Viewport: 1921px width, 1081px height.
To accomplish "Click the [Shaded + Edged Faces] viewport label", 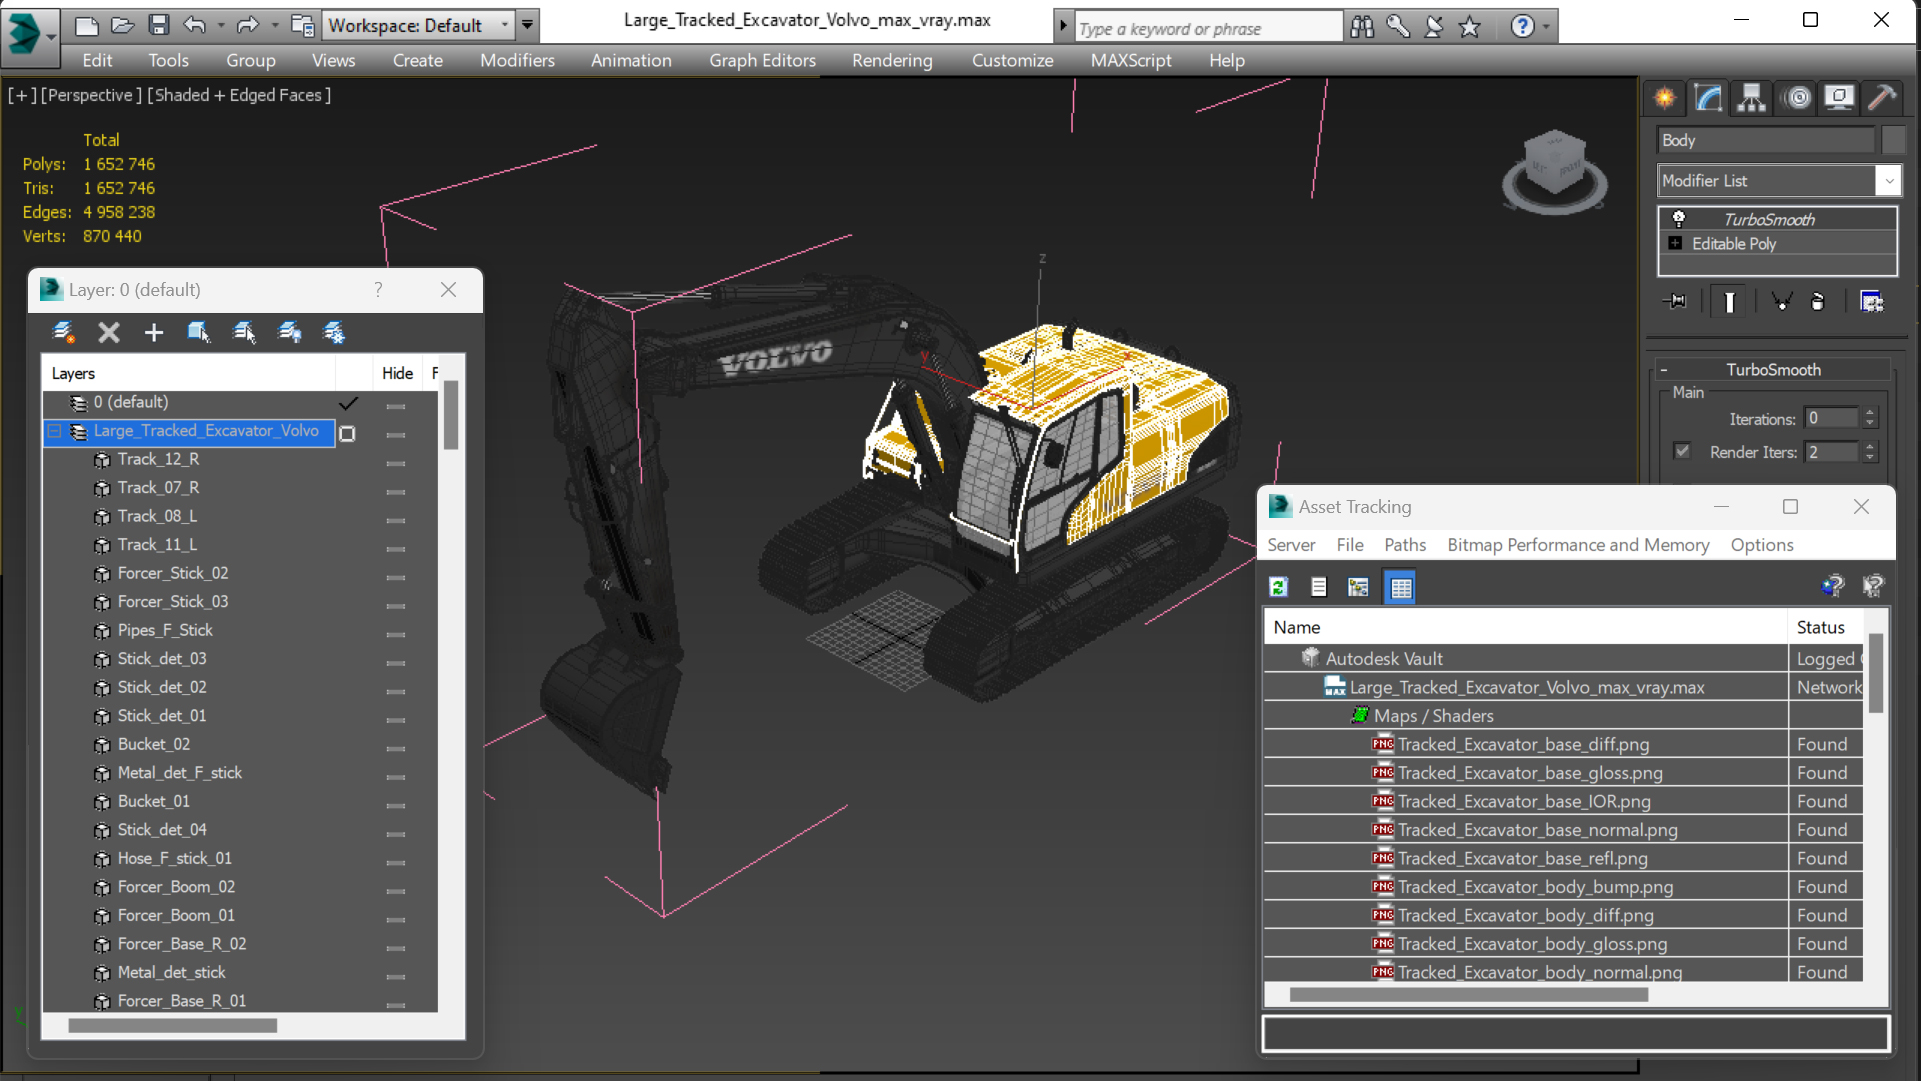I will coord(239,95).
